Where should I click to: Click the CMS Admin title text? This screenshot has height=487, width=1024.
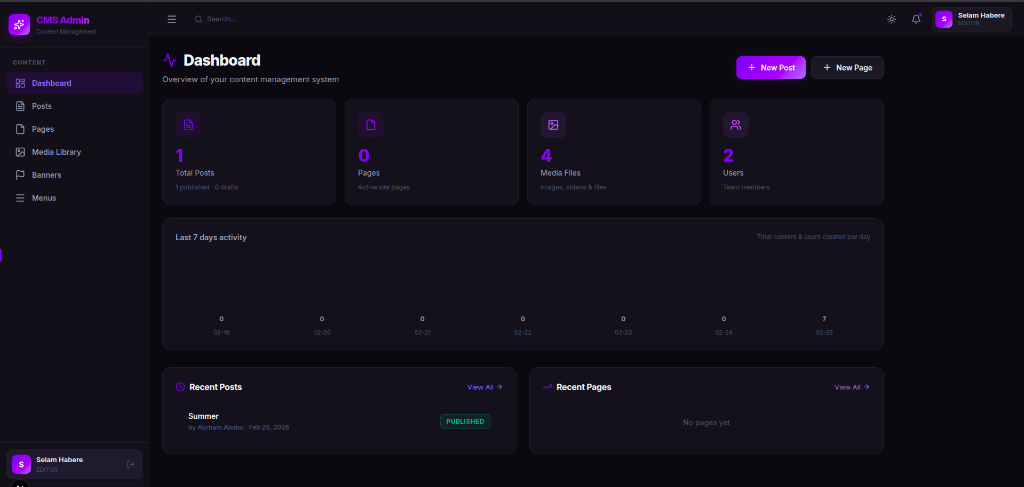[63, 20]
